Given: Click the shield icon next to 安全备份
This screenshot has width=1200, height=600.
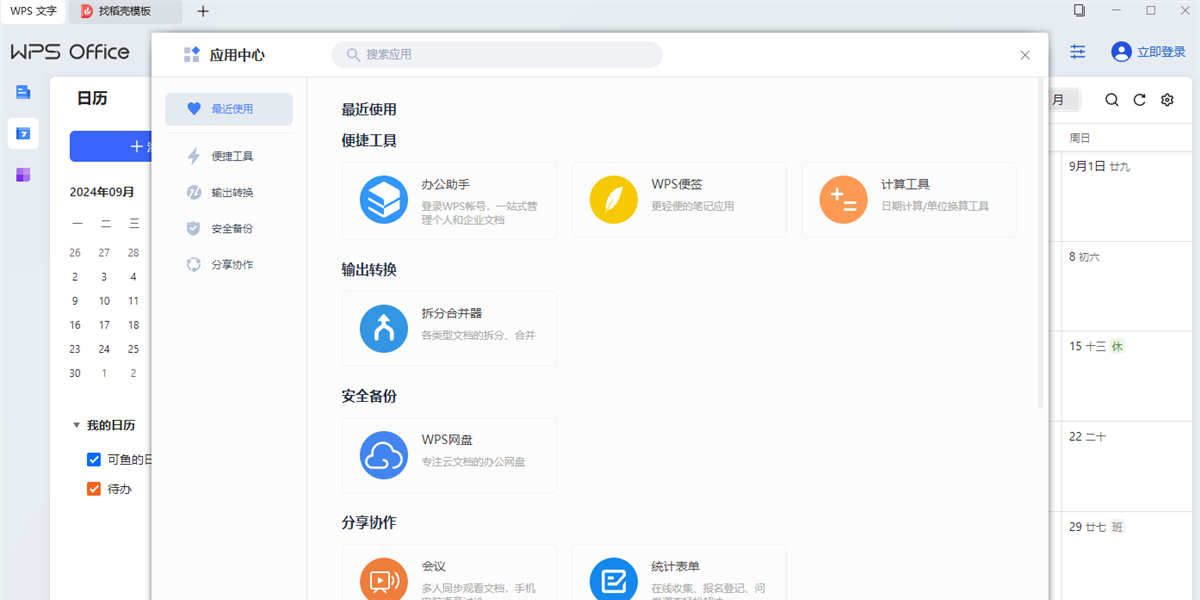Looking at the screenshot, I should (x=194, y=228).
